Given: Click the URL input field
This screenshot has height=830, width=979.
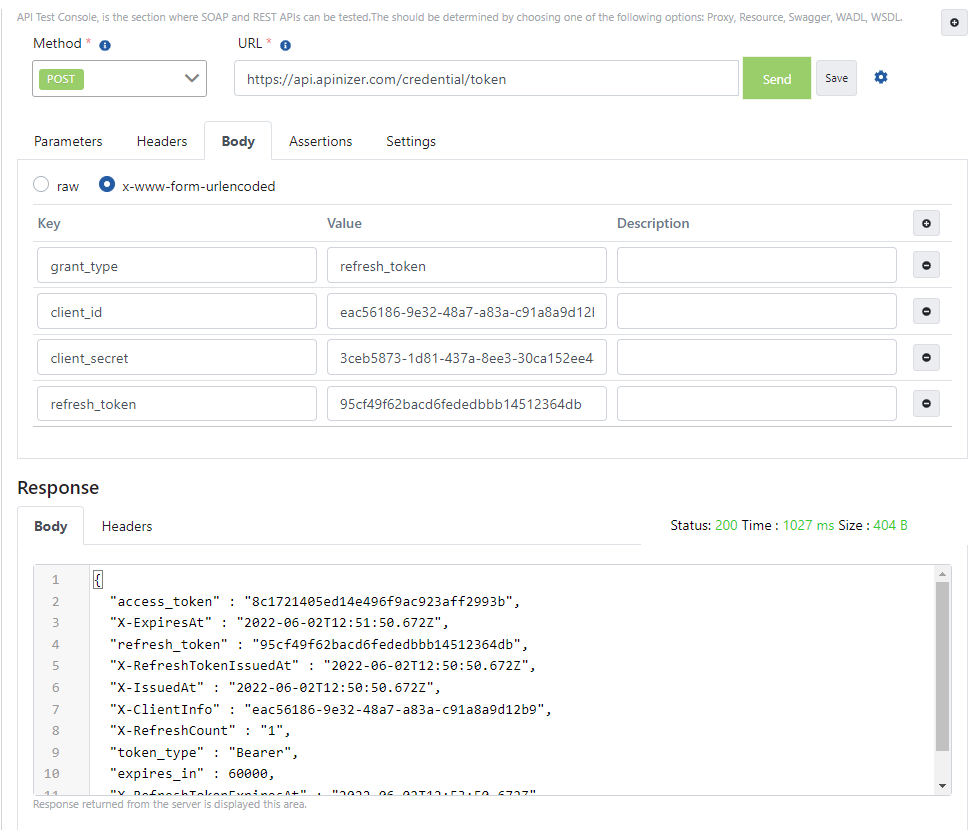Looking at the screenshot, I should [486, 79].
